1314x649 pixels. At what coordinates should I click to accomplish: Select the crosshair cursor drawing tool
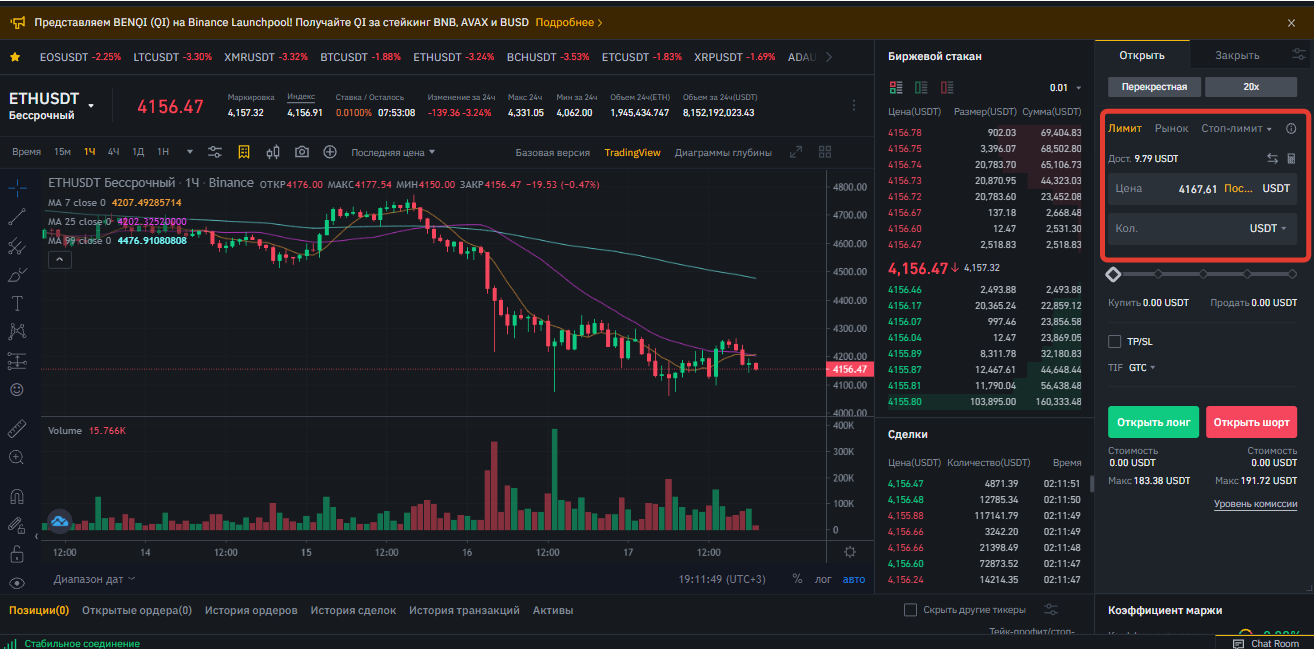[16, 187]
